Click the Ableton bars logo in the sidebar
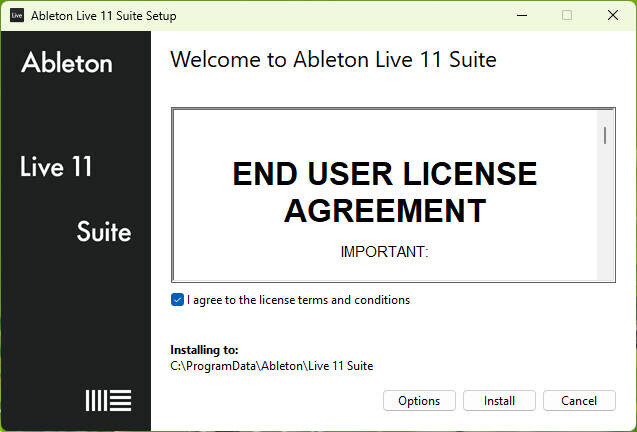This screenshot has height=432, width=637. (108, 400)
